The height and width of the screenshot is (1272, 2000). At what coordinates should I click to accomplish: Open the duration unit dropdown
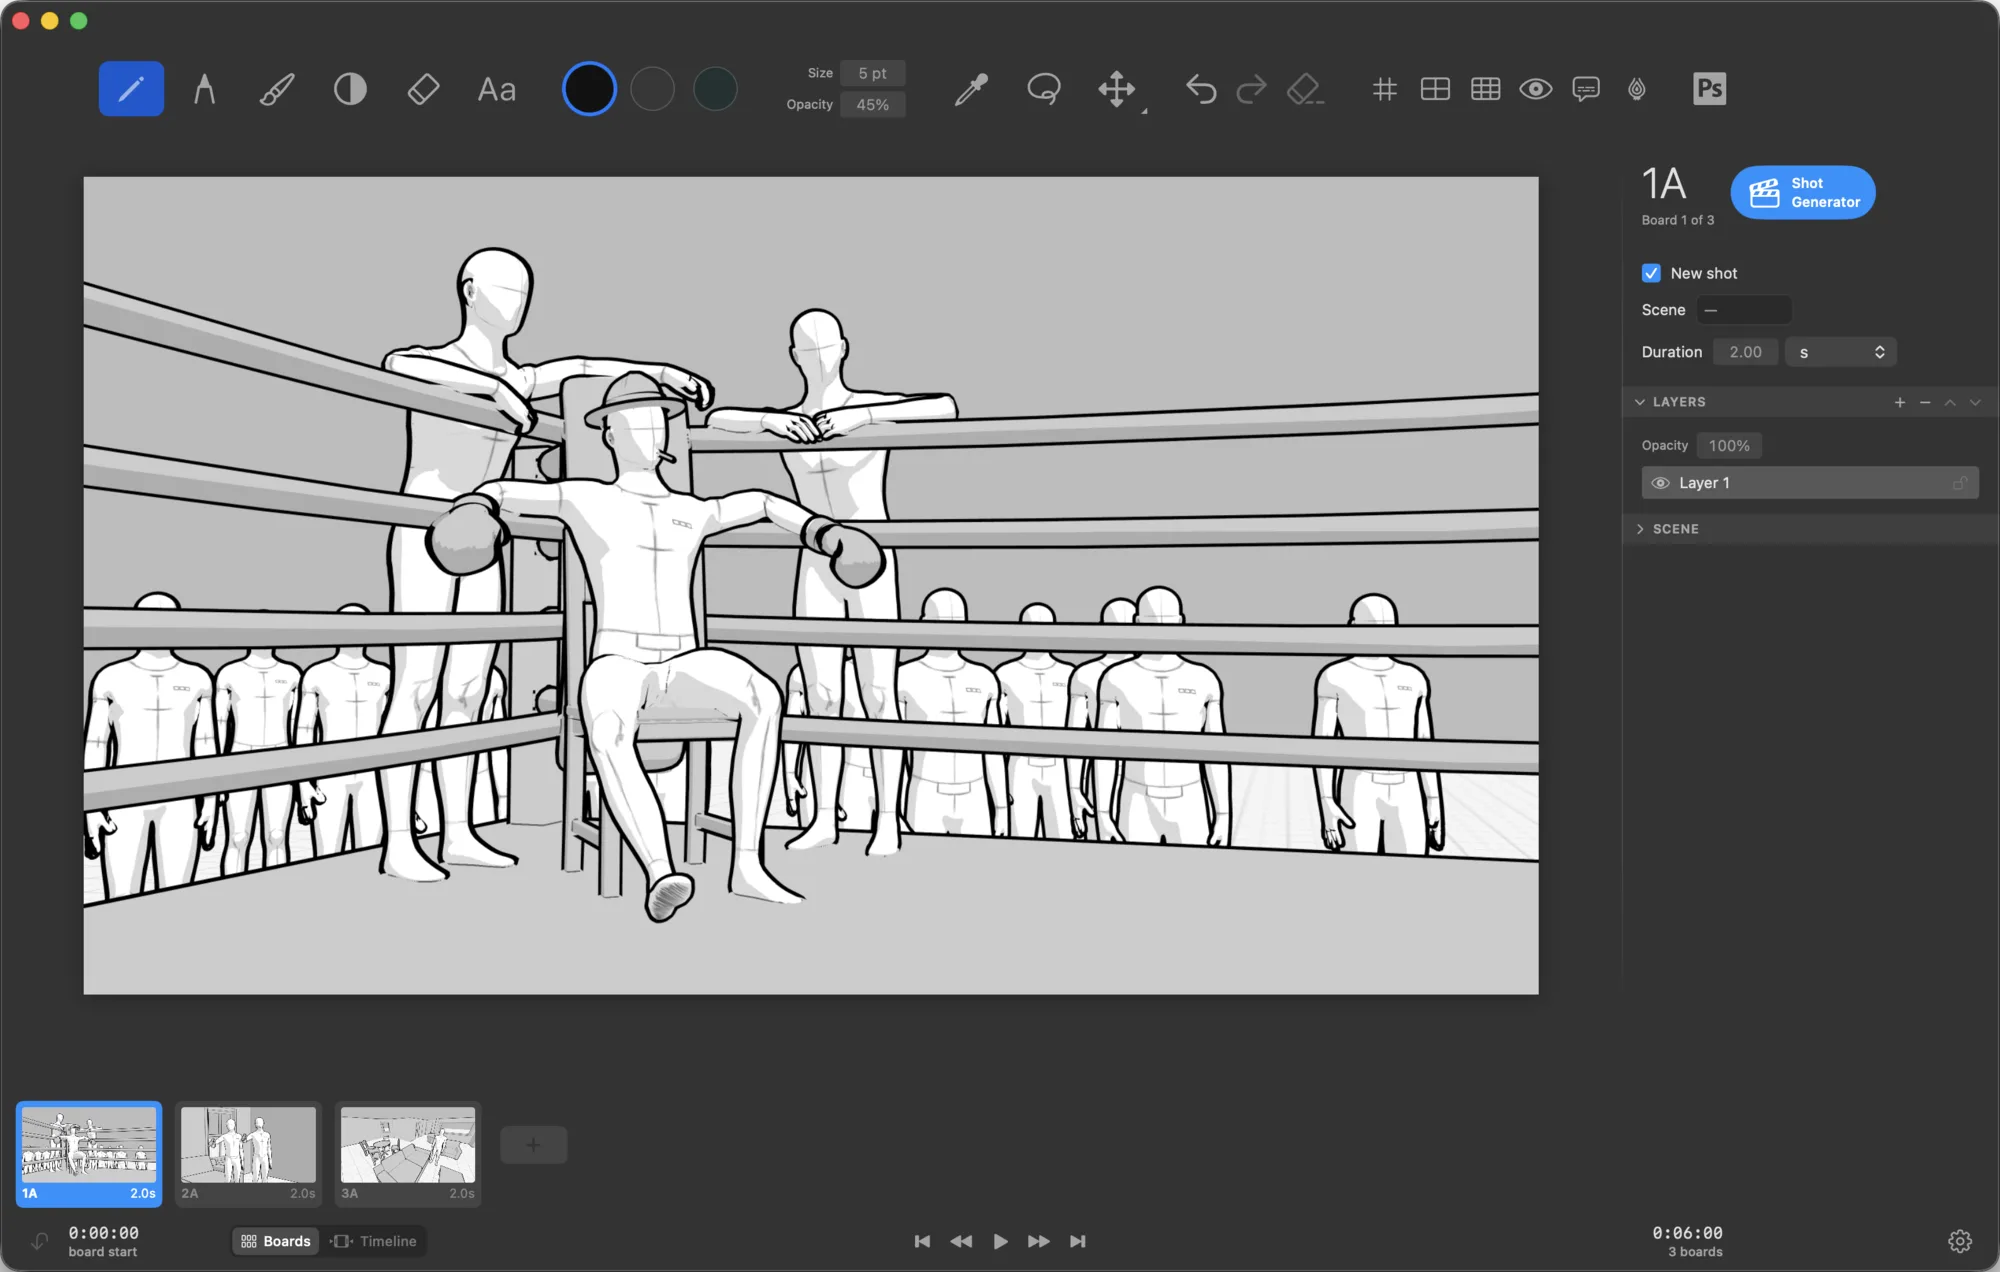(x=1840, y=352)
